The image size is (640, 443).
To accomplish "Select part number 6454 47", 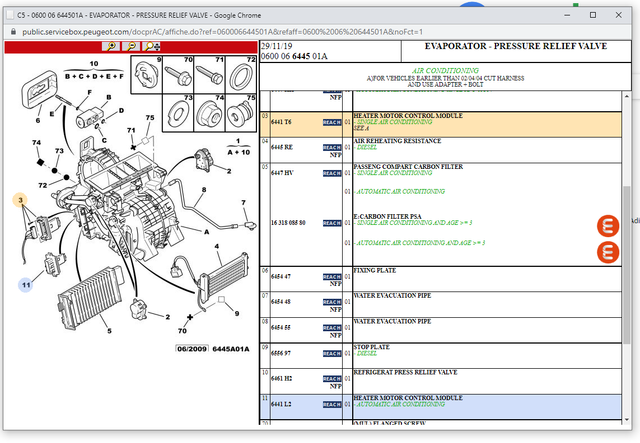I will pos(281,276).
